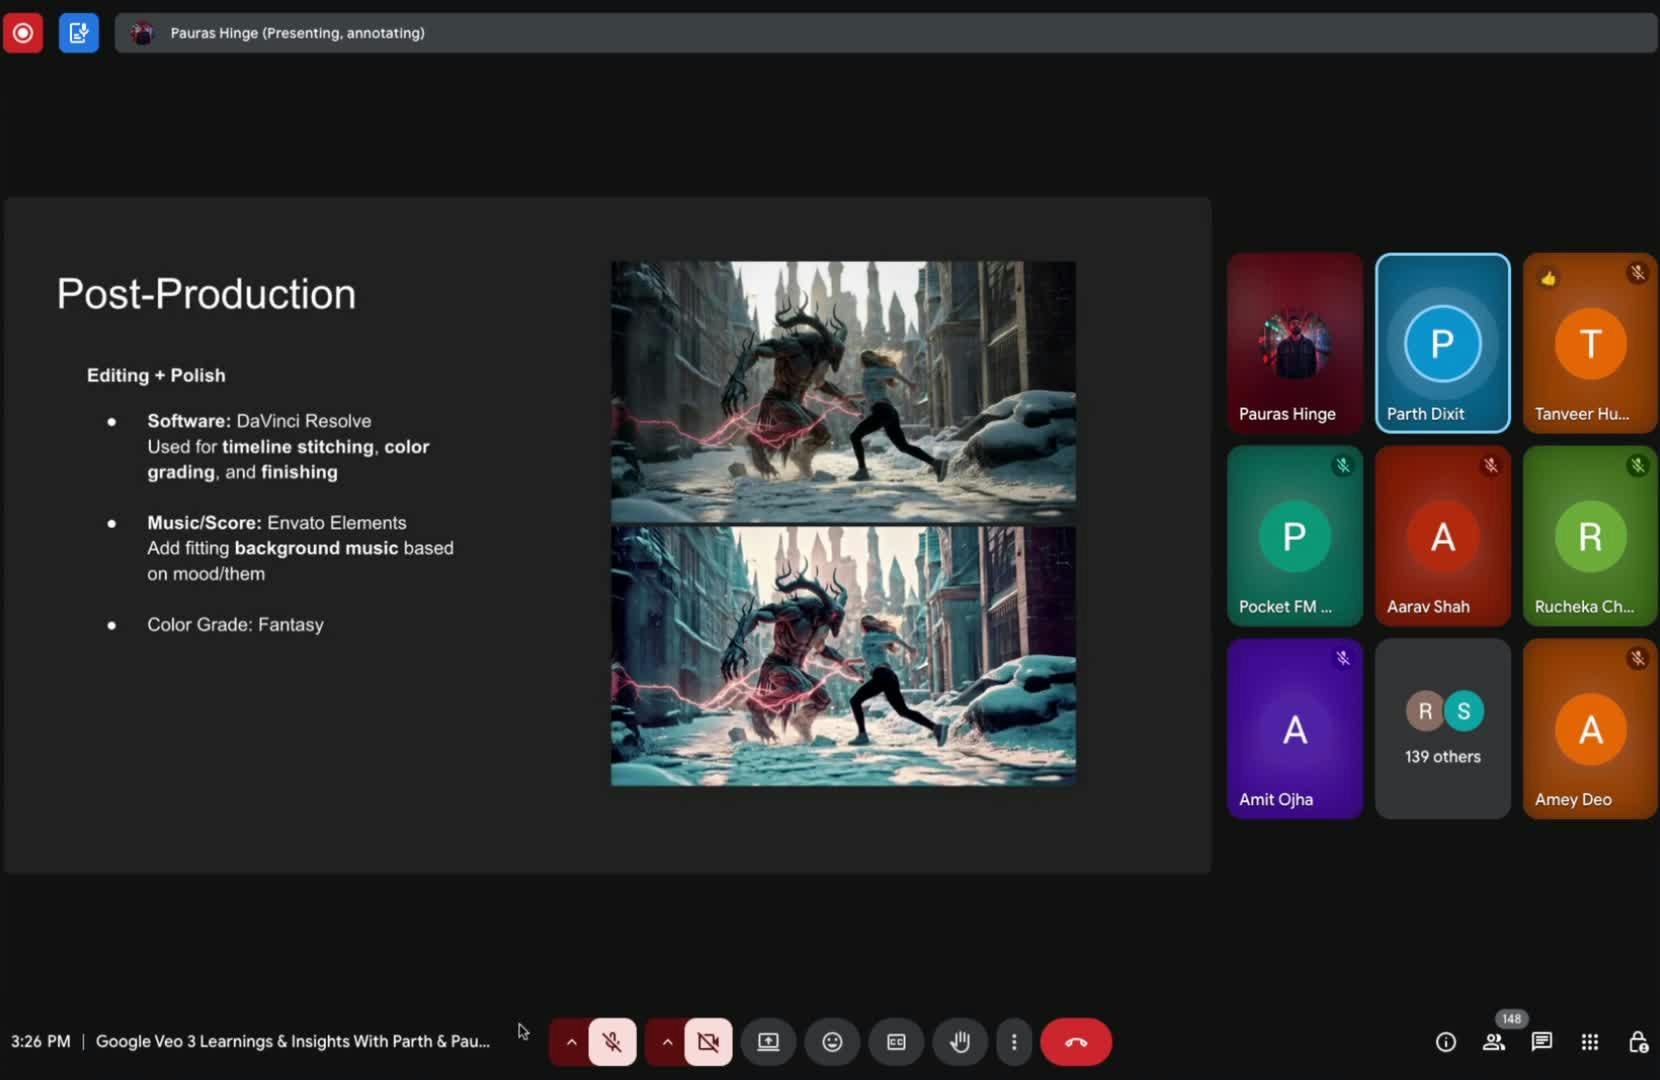
Task: Open meeting details info icon
Action: [1446, 1042]
